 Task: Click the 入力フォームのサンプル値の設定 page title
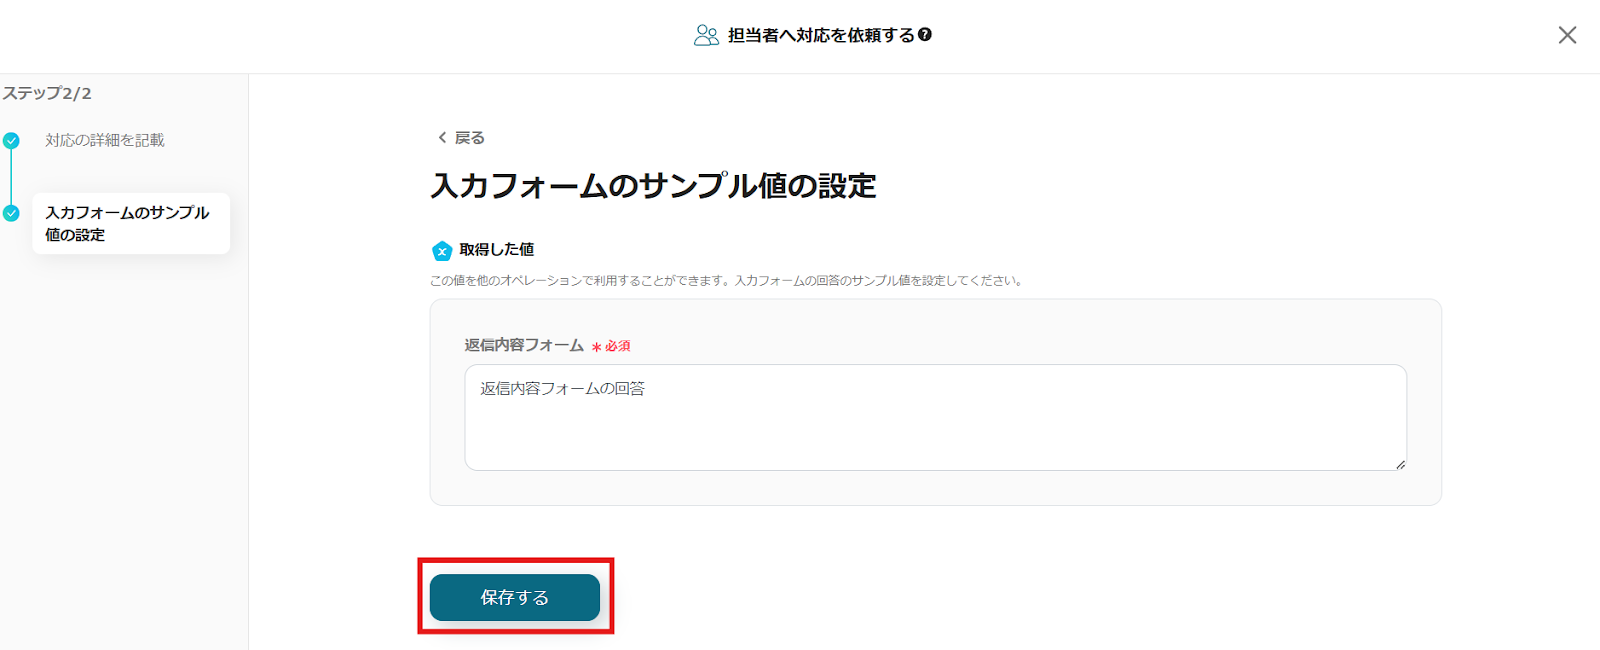(x=653, y=186)
